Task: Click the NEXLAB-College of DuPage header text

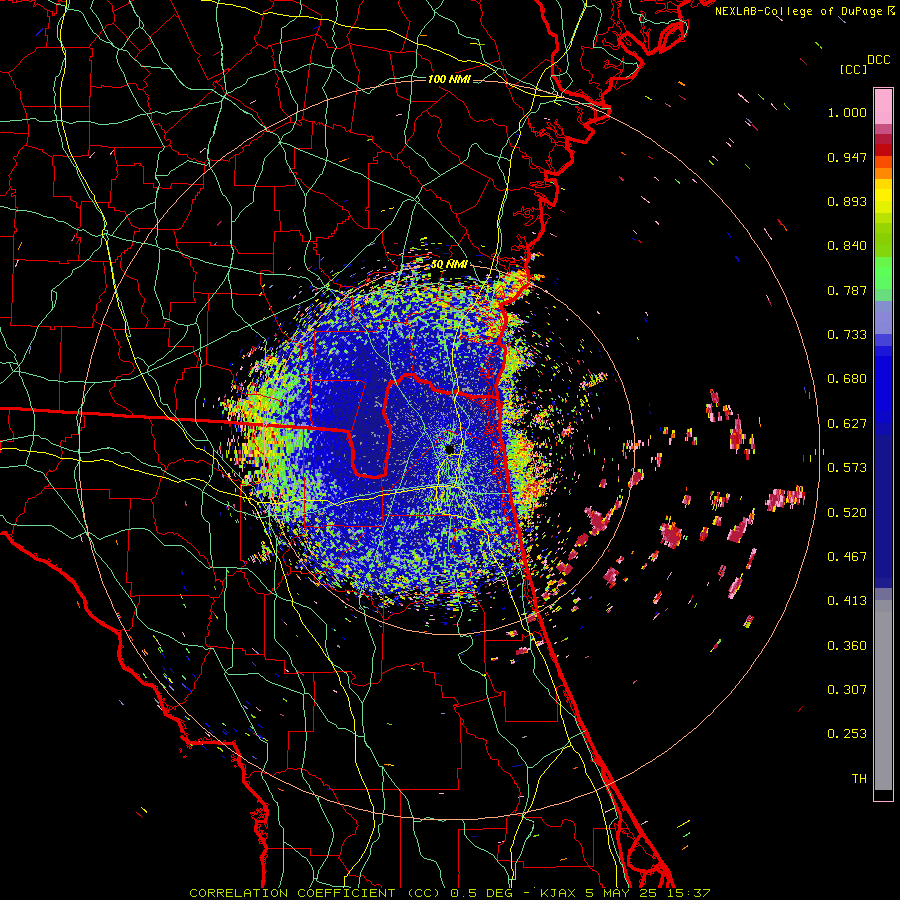Action: click(801, 11)
